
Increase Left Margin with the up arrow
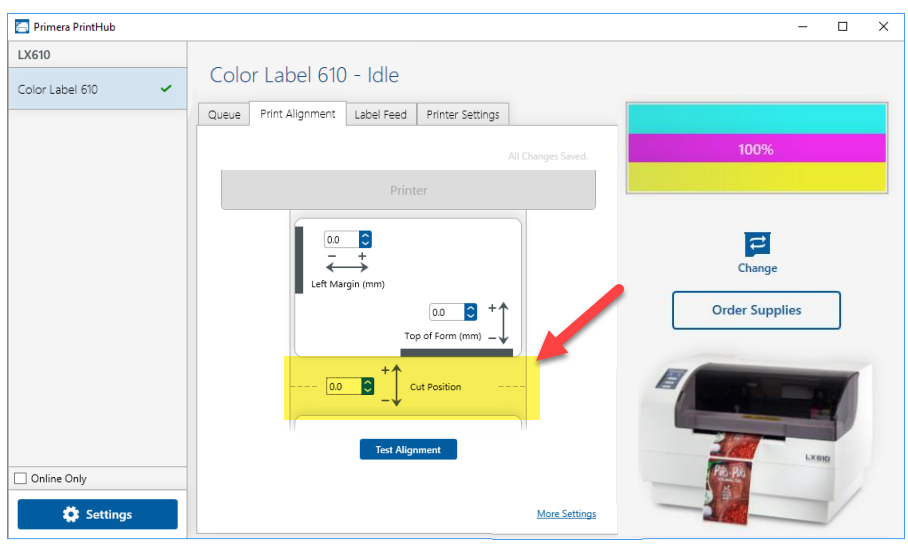(365, 235)
